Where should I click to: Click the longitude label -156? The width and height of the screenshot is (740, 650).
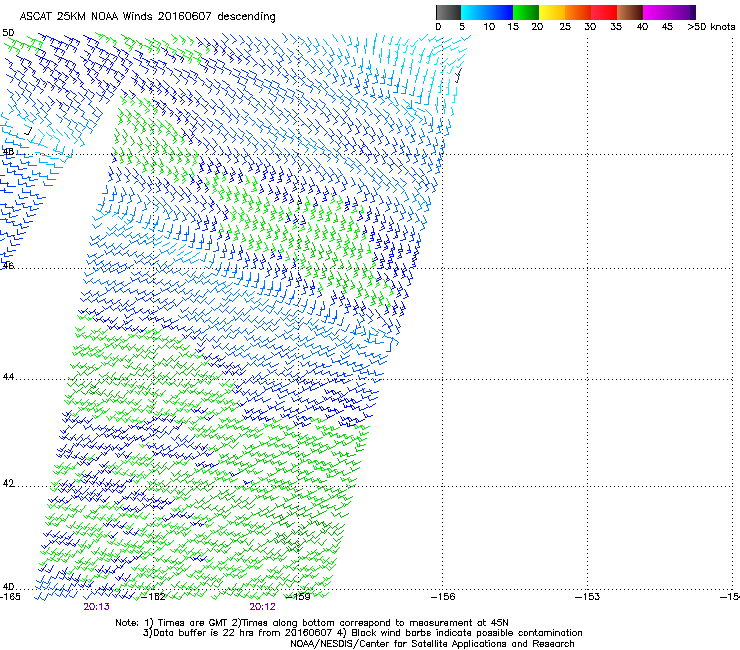[443, 597]
